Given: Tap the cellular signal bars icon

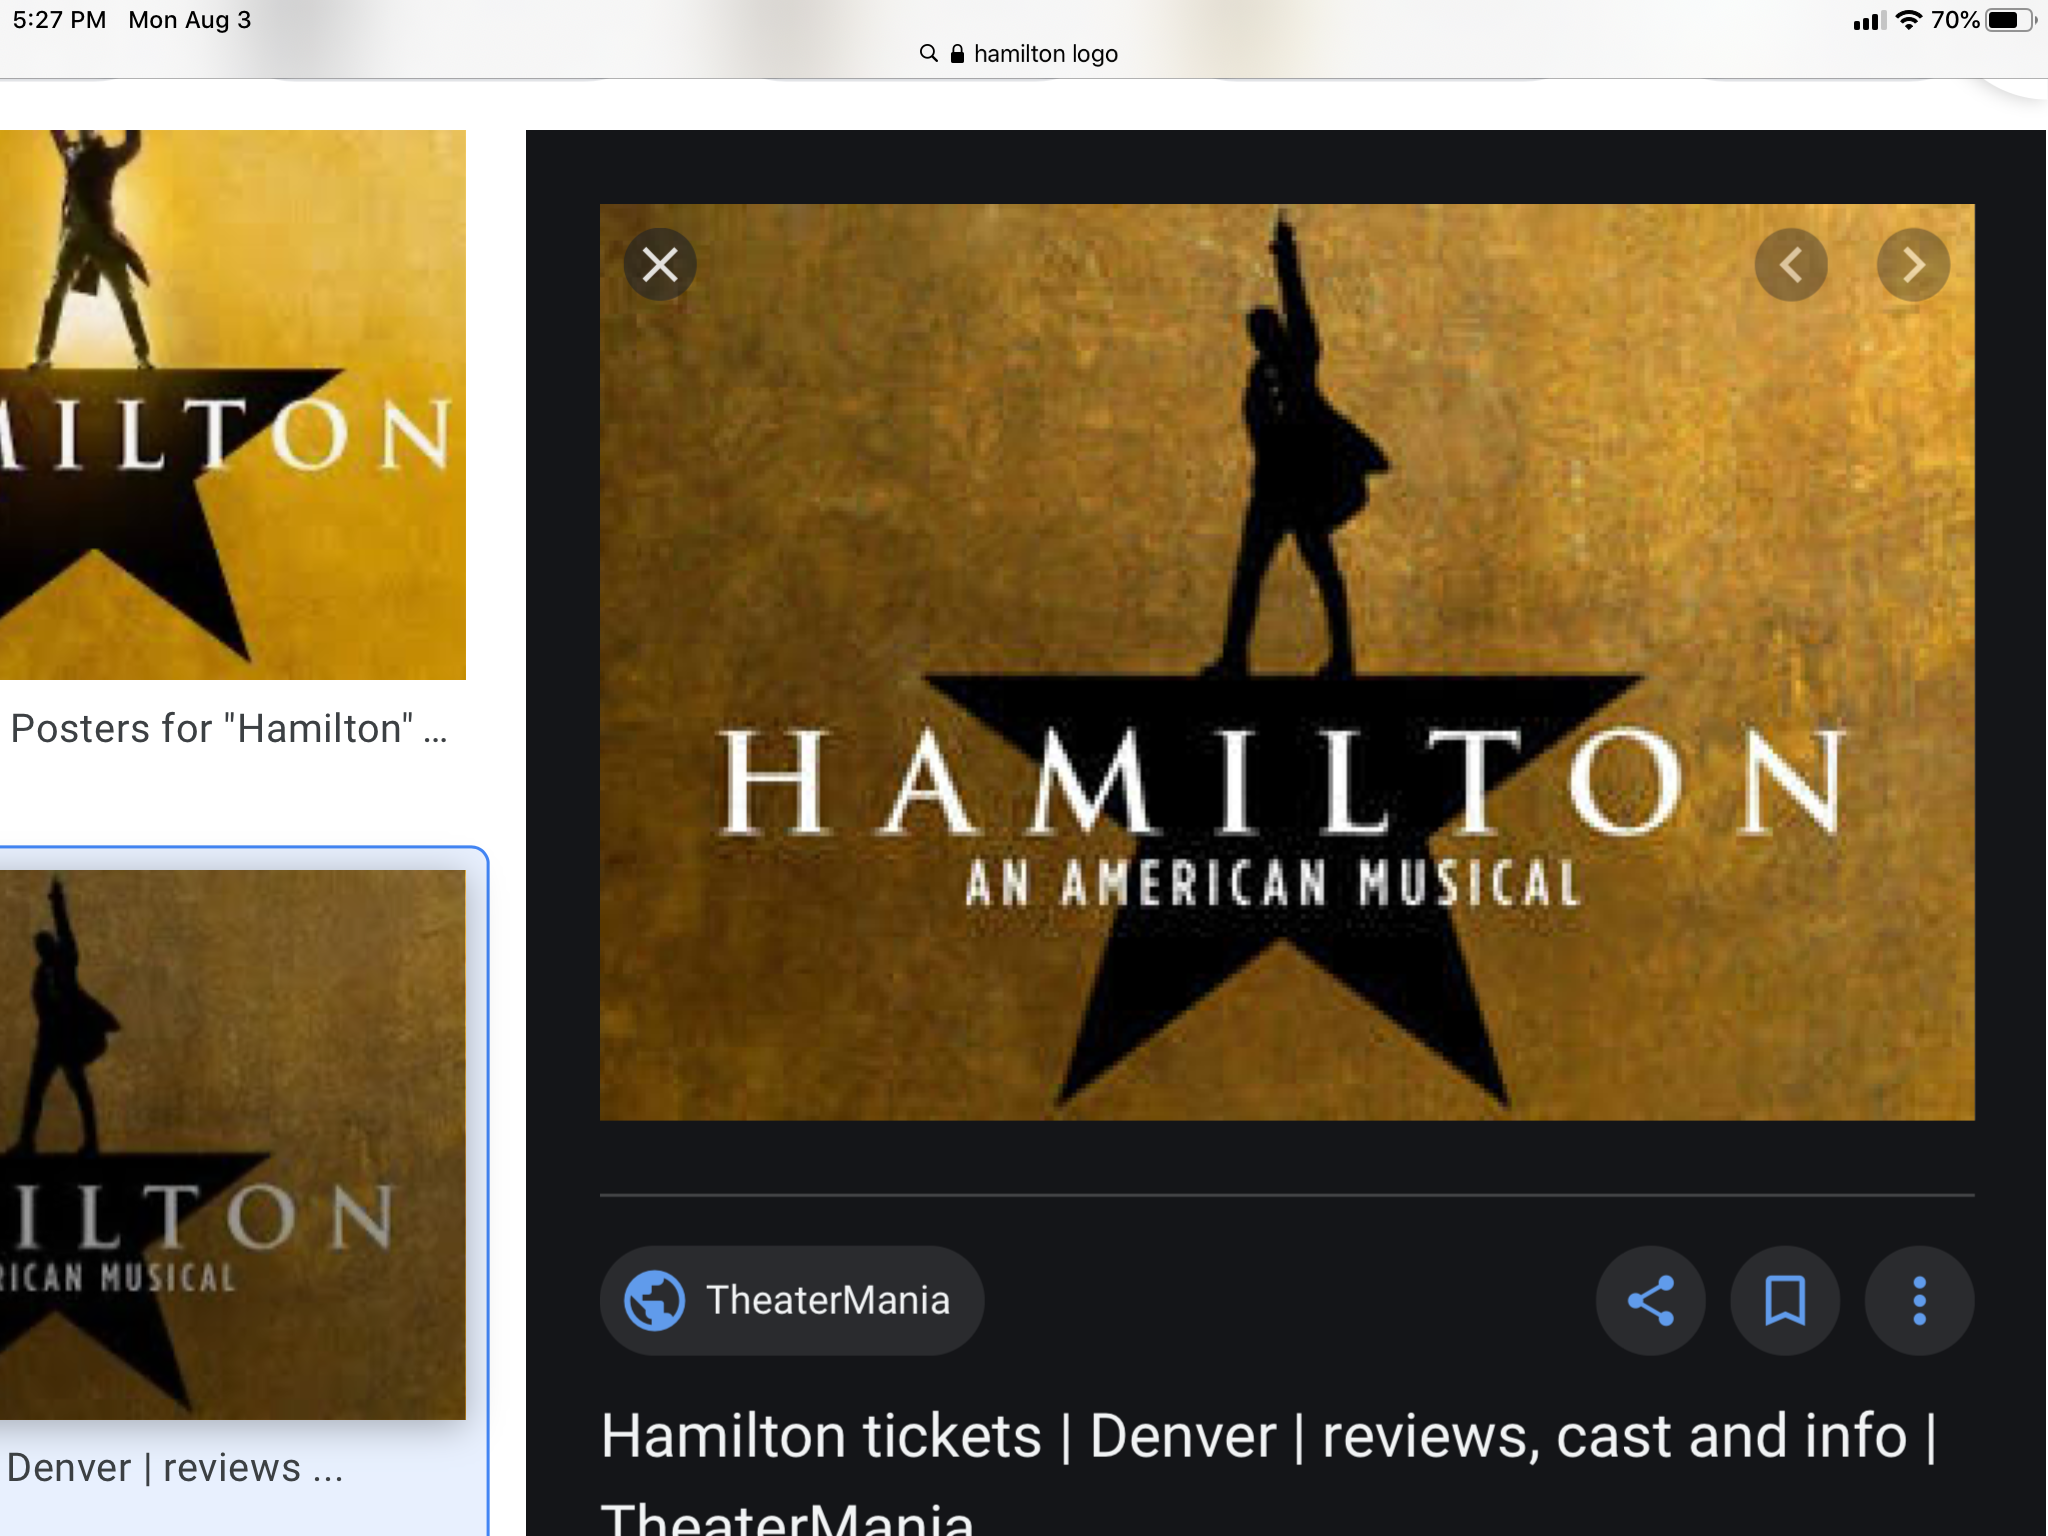Looking at the screenshot, I should (1868, 20).
